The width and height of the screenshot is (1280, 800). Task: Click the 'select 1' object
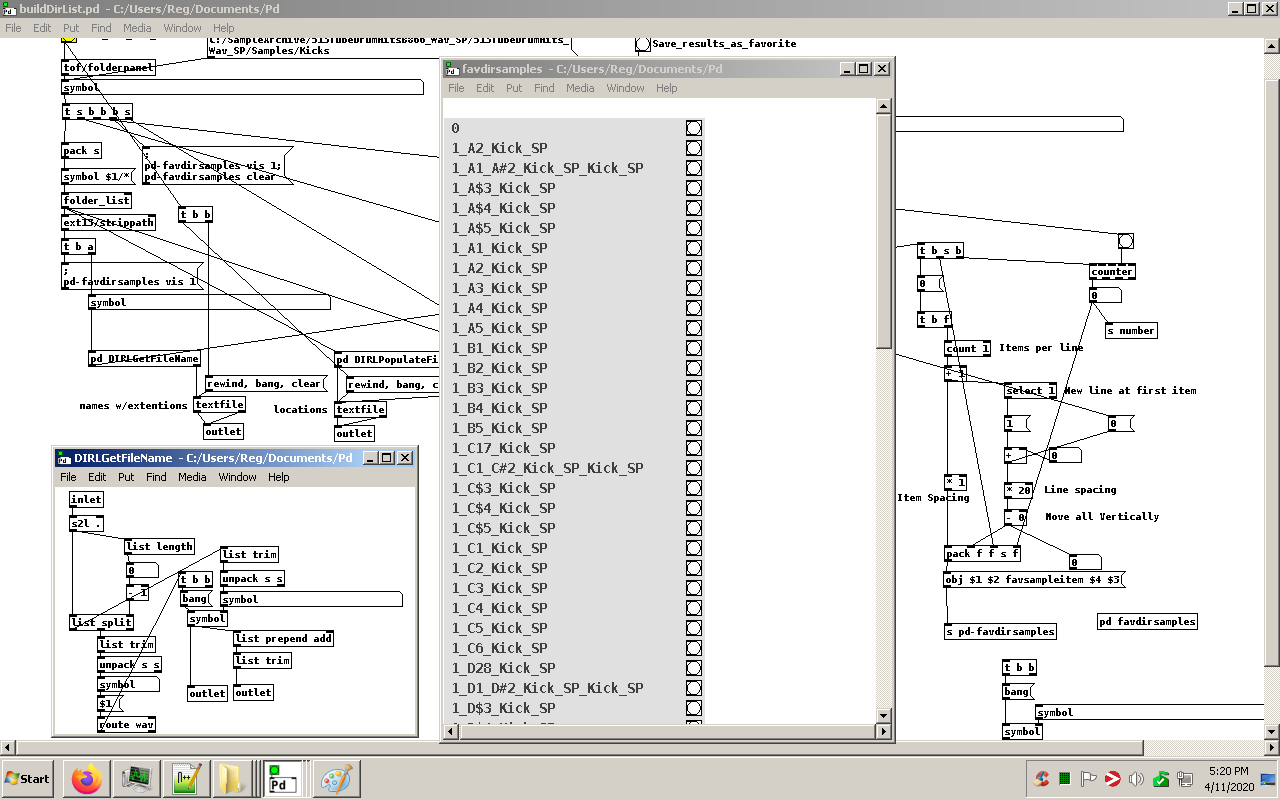(x=1031, y=390)
